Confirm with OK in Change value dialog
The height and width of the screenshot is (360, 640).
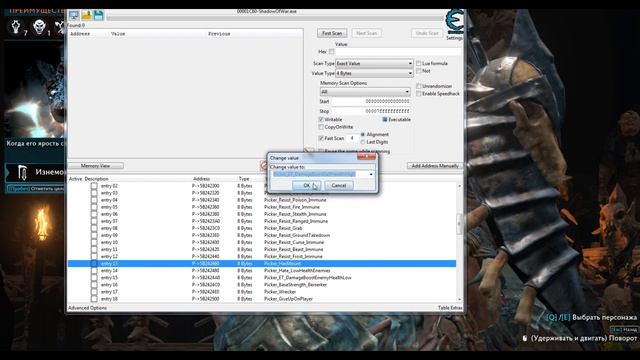click(307, 185)
